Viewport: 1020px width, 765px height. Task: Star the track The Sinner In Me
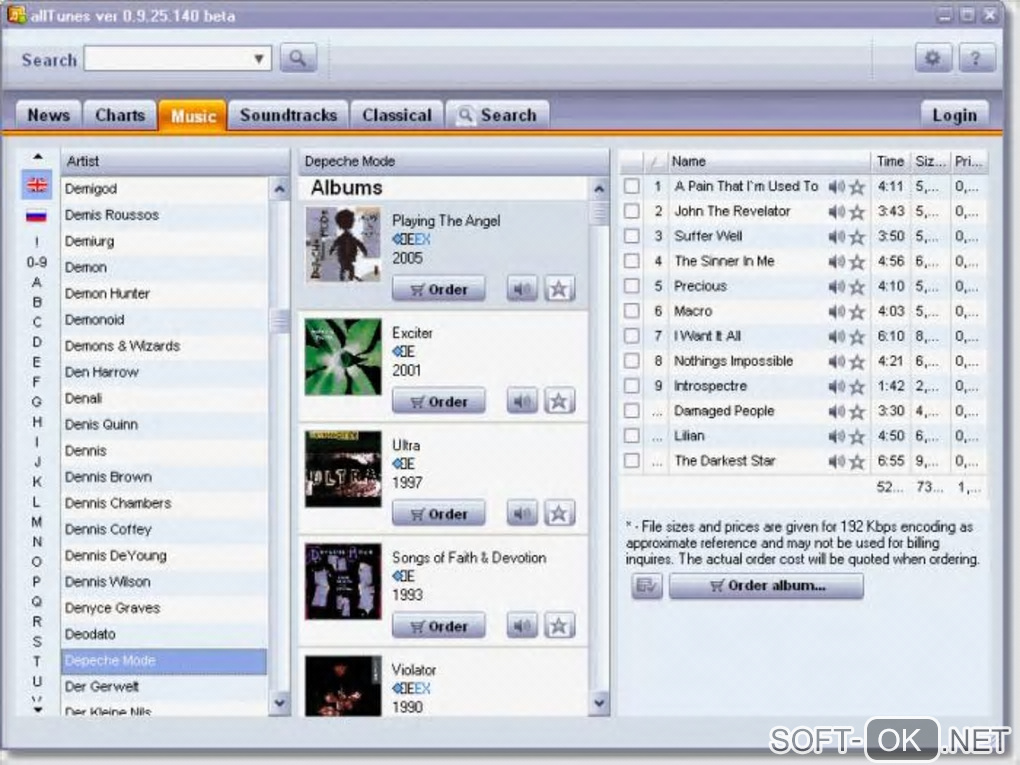tap(857, 262)
